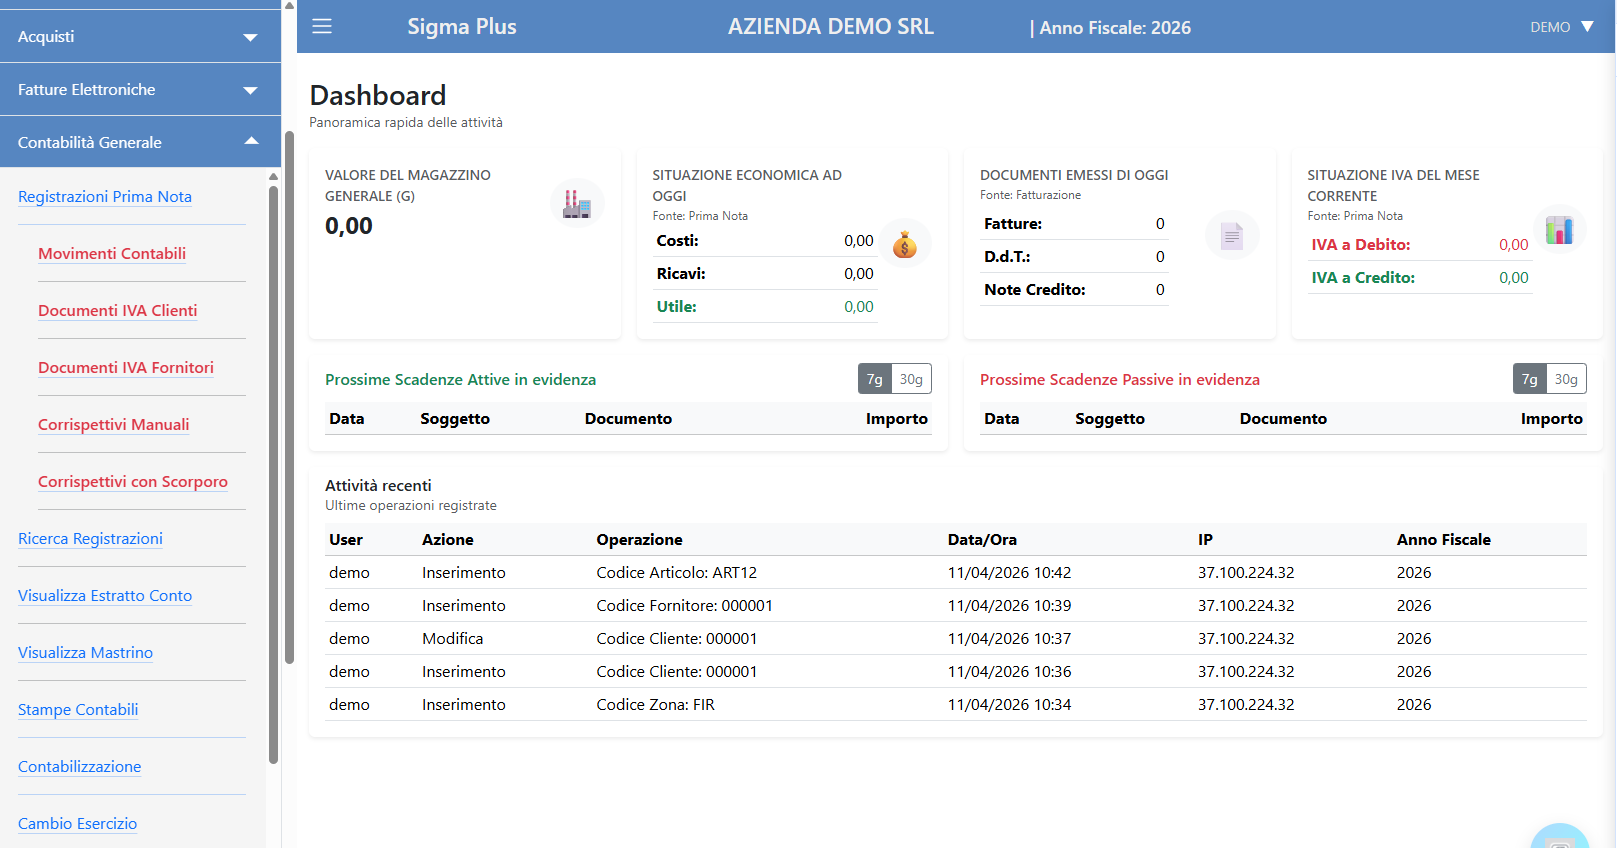Collapse the Contabilità Generale section
The height and width of the screenshot is (848, 1617).
pyautogui.click(x=140, y=143)
